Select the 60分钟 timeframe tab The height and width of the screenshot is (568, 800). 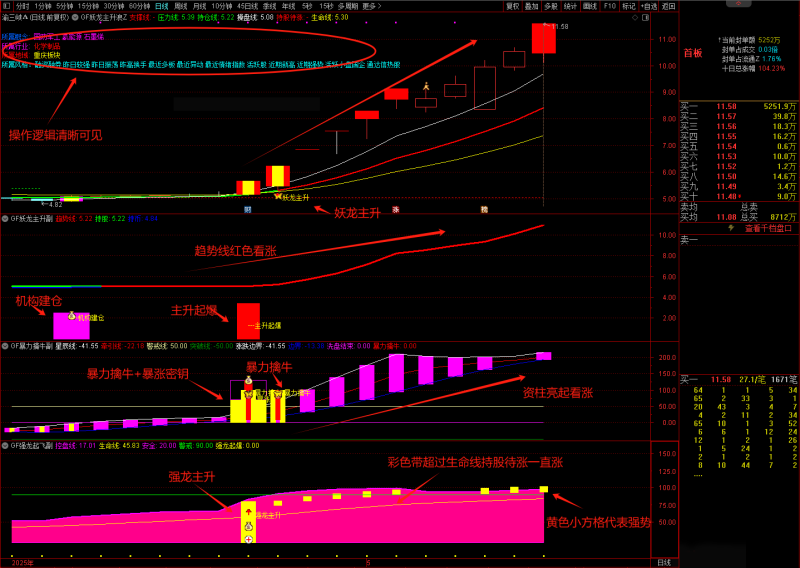[x=139, y=5]
